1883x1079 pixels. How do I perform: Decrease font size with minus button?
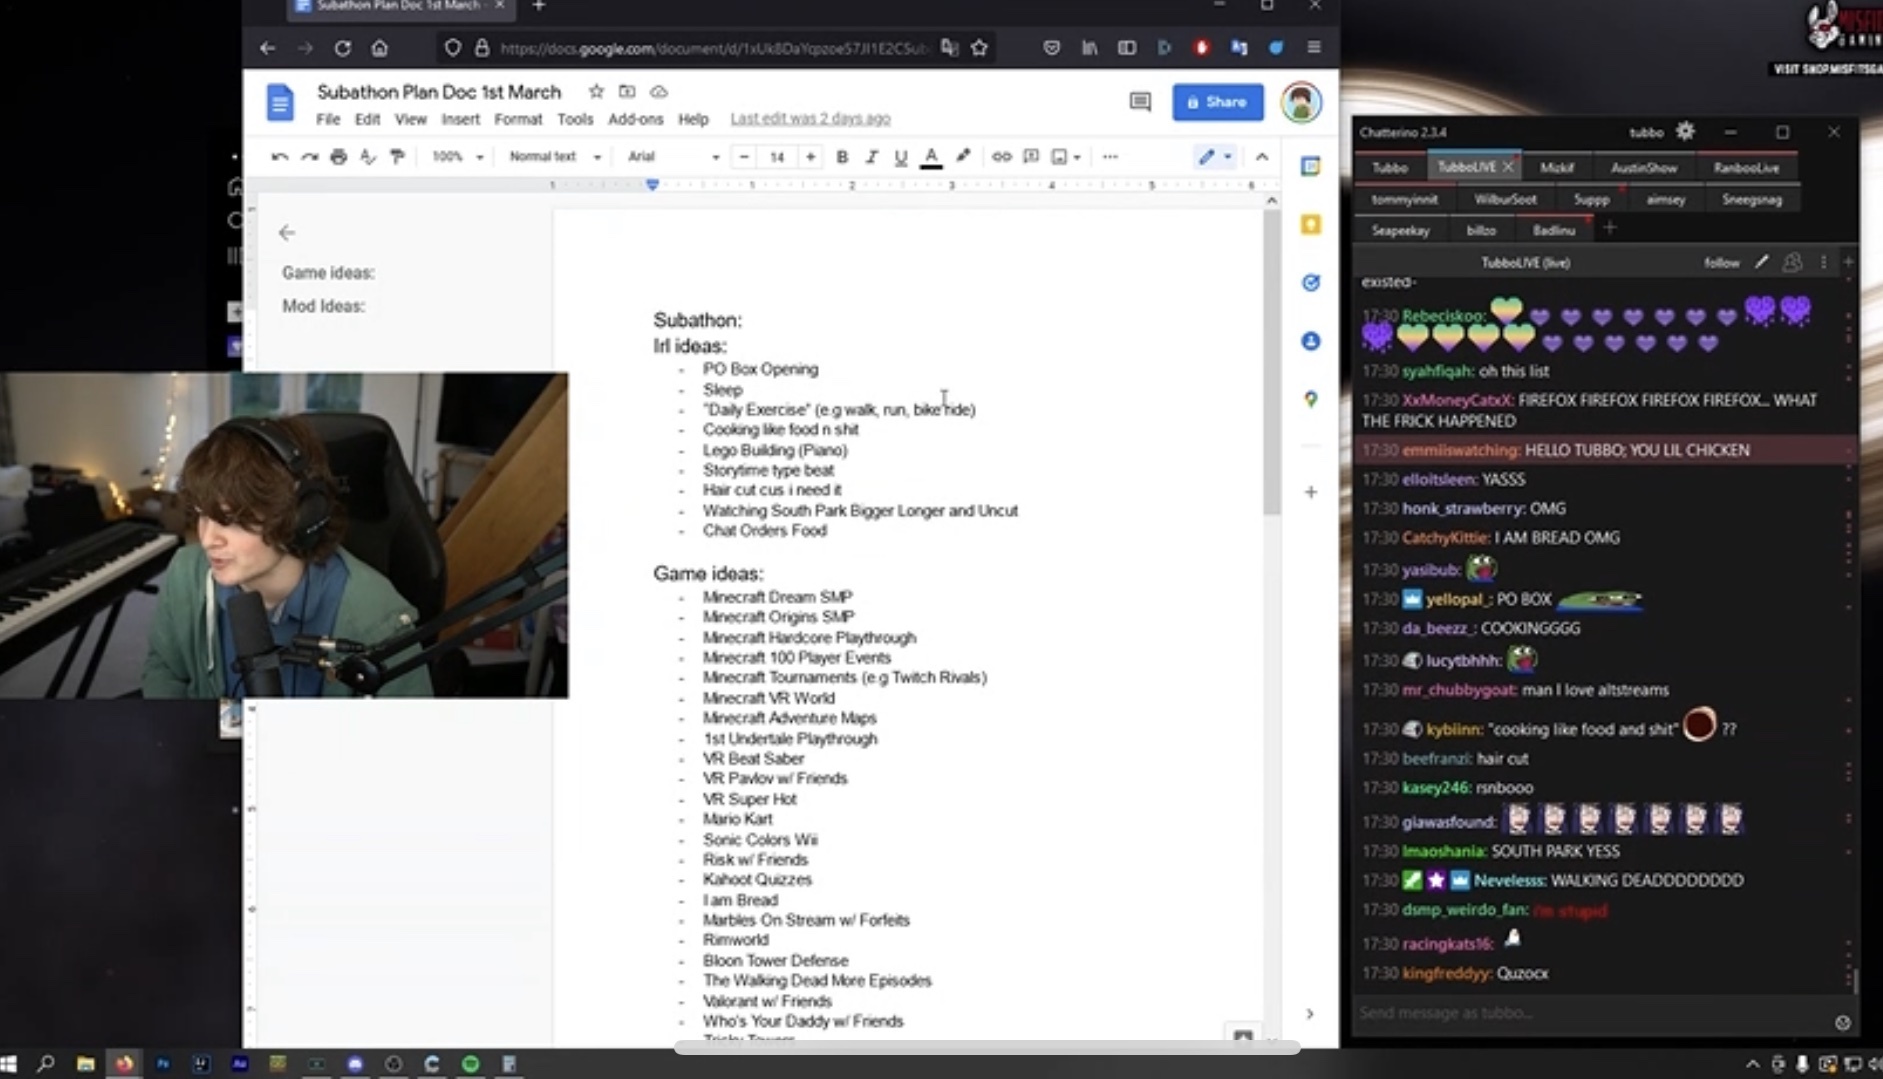(743, 157)
